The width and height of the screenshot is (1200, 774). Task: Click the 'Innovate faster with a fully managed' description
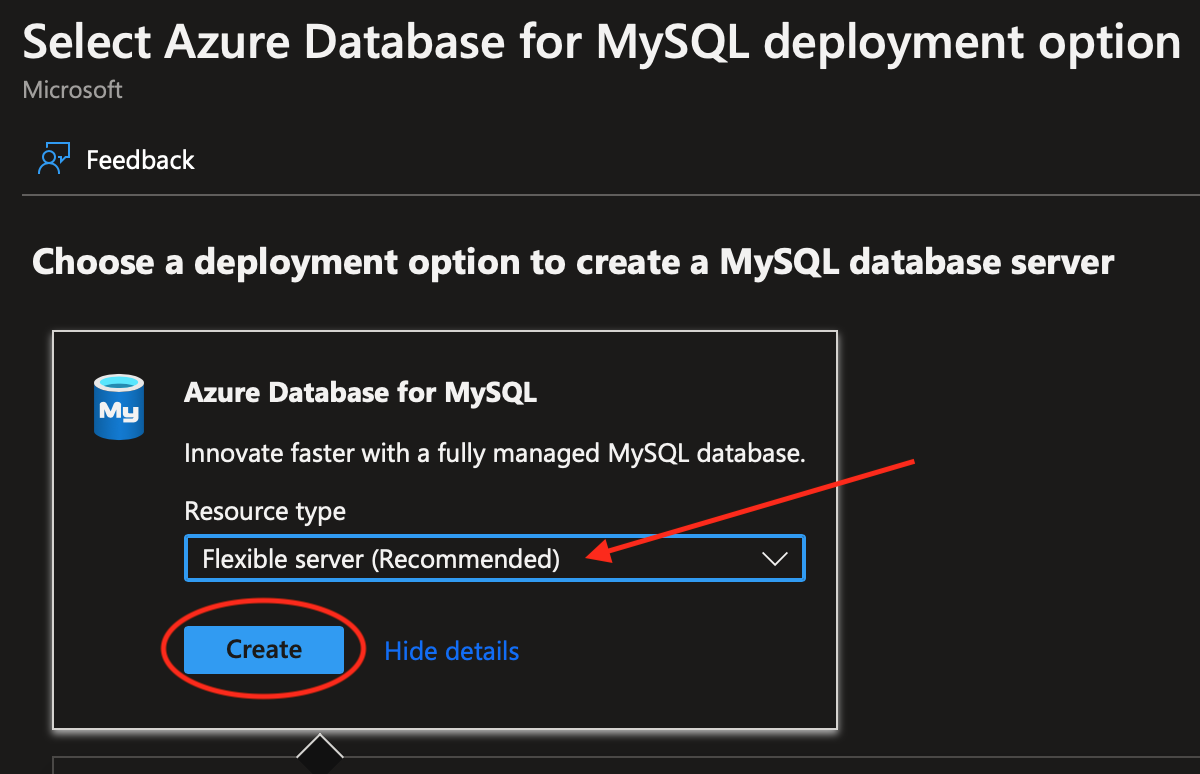[x=495, y=453]
